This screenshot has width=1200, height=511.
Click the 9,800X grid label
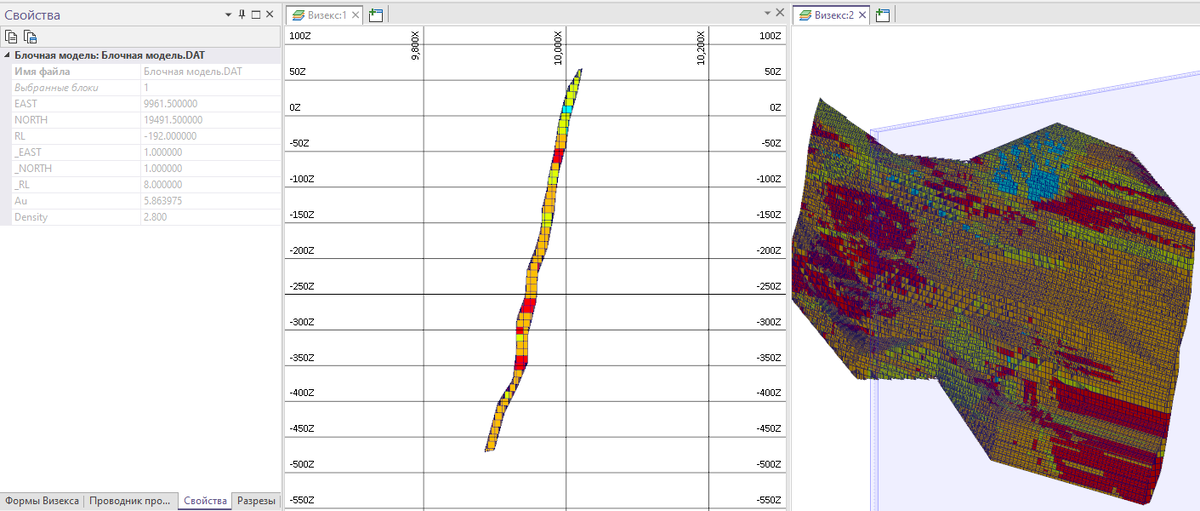[x=415, y=47]
